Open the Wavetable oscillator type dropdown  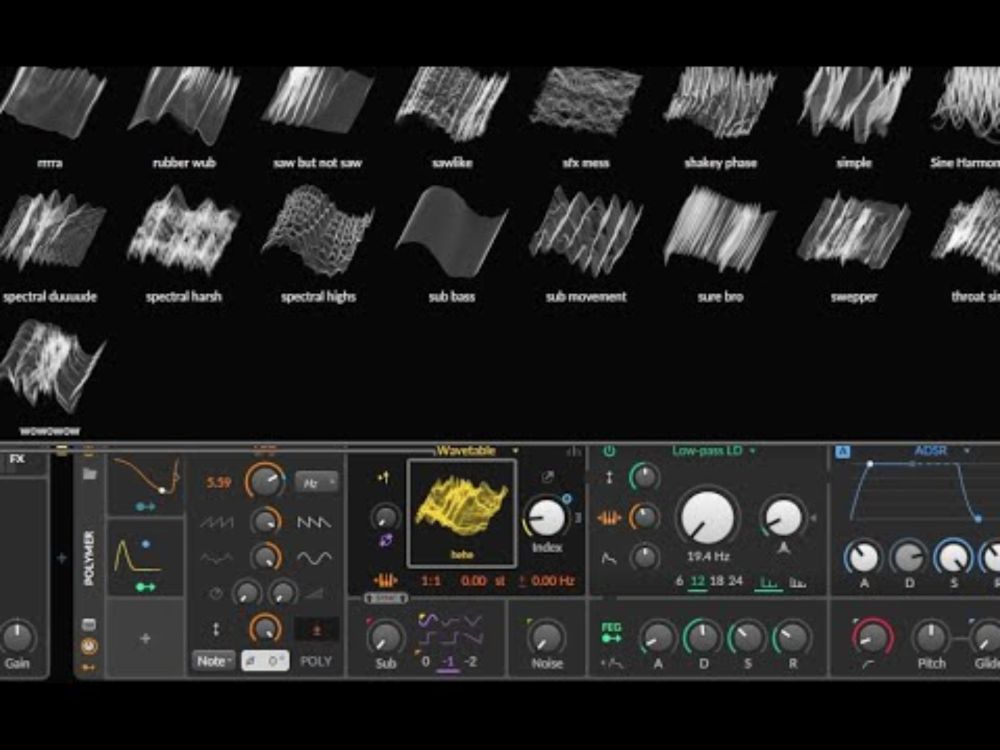[477, 452]
